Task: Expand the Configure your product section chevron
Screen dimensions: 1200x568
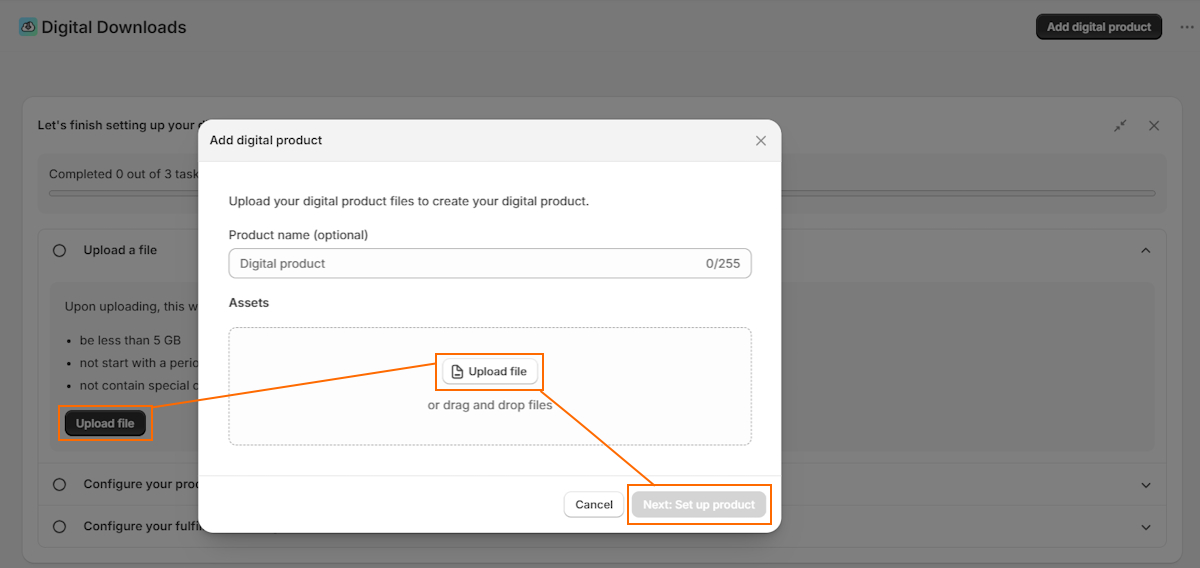Action: [1146, 485]
